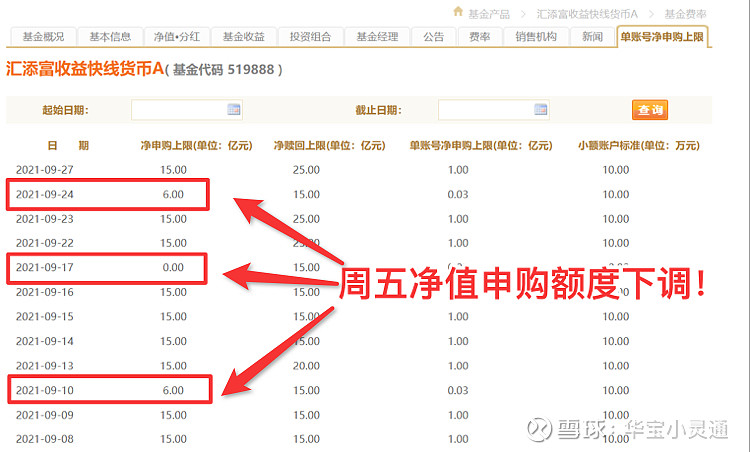
Task: Switch to the 基本信息 tab
Action: click(110, 37)
